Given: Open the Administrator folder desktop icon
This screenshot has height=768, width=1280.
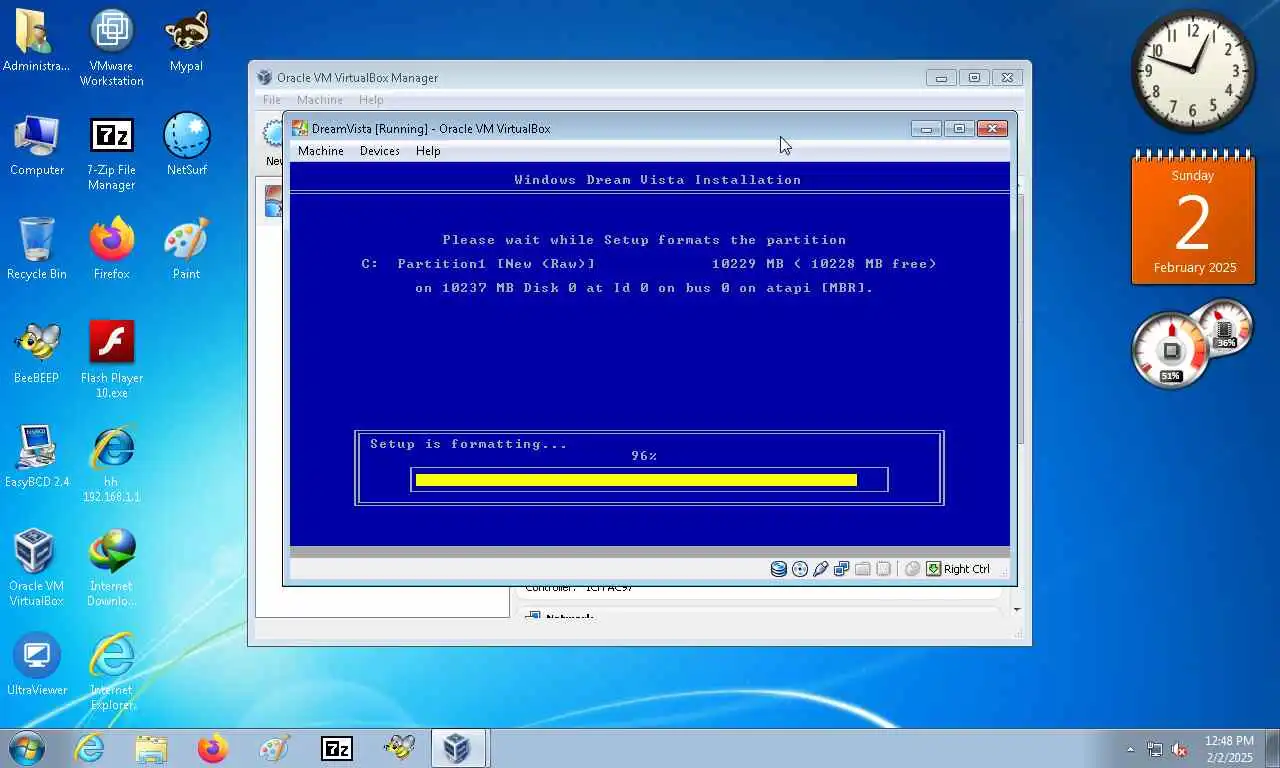Looking at the screenshot, I should [37, 41].
